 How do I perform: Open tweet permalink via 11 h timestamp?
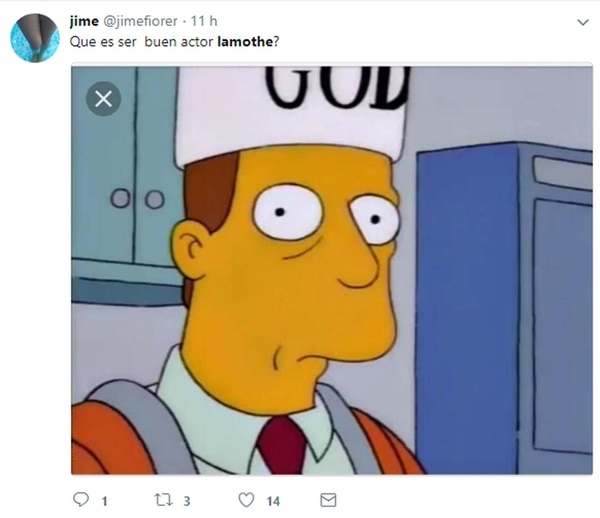[x=204, y=21]
